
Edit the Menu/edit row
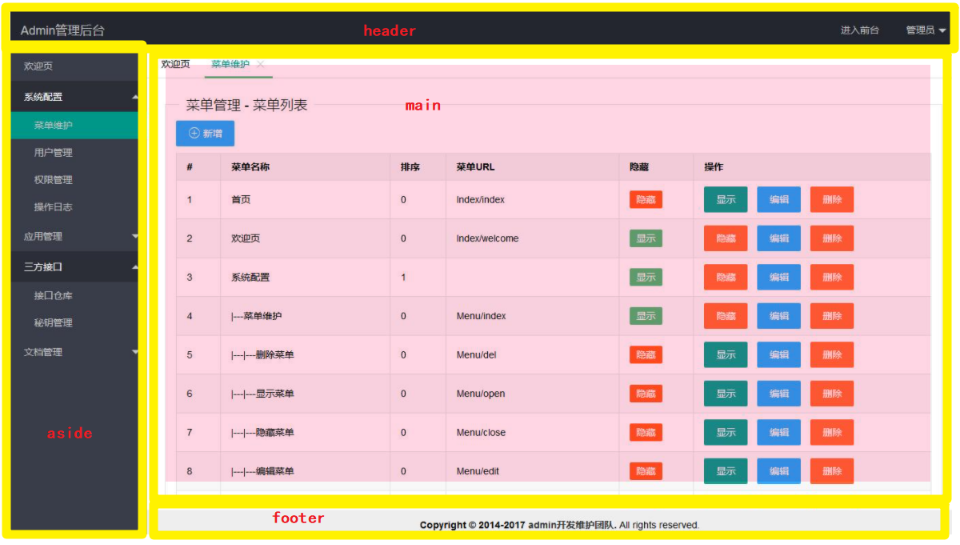coord(779,471)
